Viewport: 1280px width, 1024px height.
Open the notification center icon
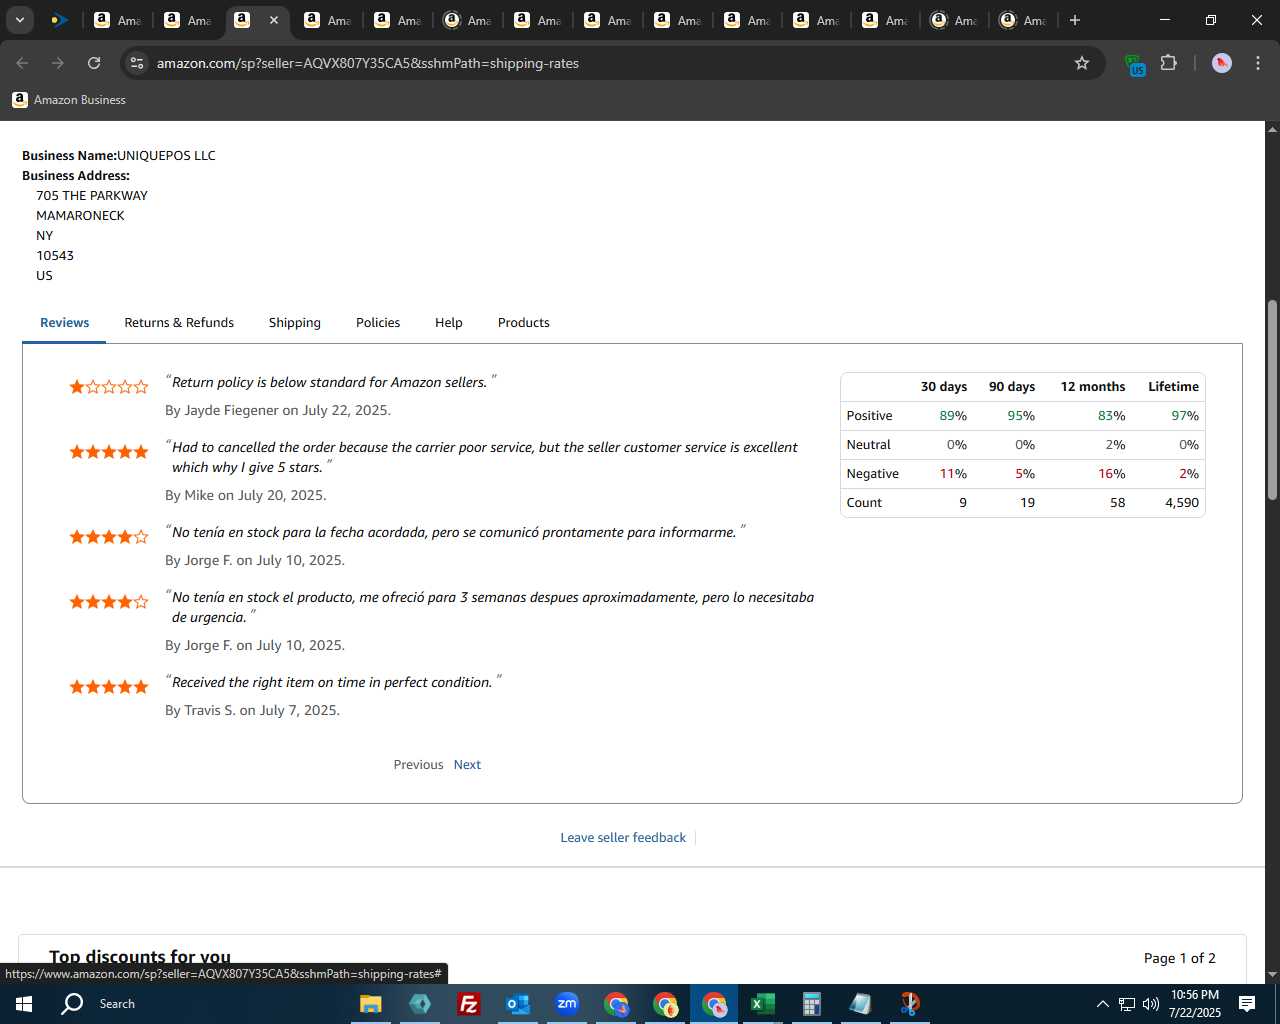[x=1247, y=1004]
